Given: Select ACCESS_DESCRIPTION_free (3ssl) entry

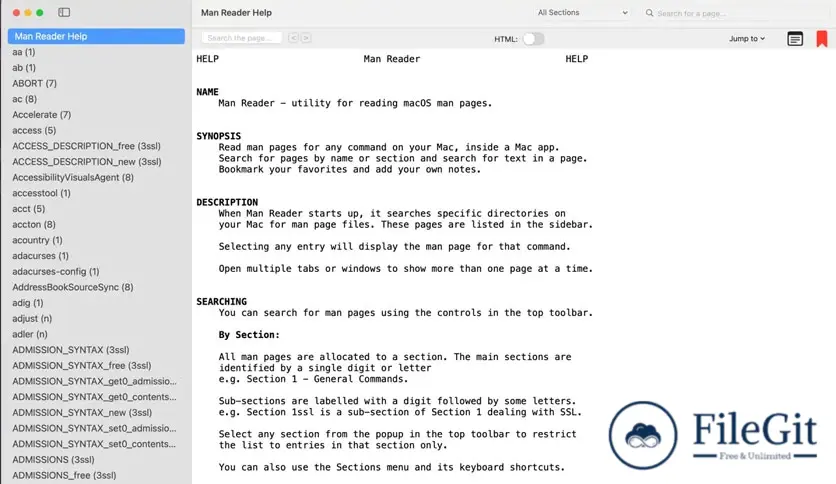Looking at the screenshot, I should click(86, 146).
